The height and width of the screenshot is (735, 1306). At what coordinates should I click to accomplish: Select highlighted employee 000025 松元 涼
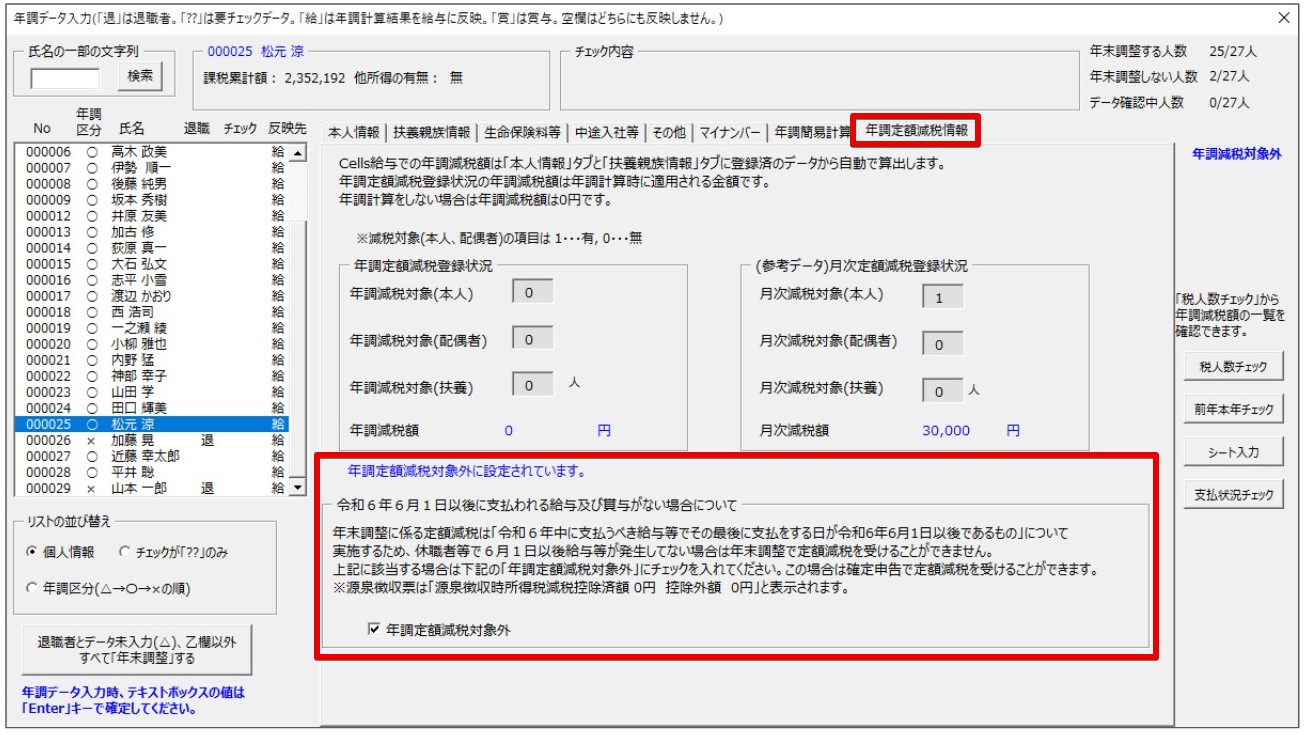[x=152, y=424]
